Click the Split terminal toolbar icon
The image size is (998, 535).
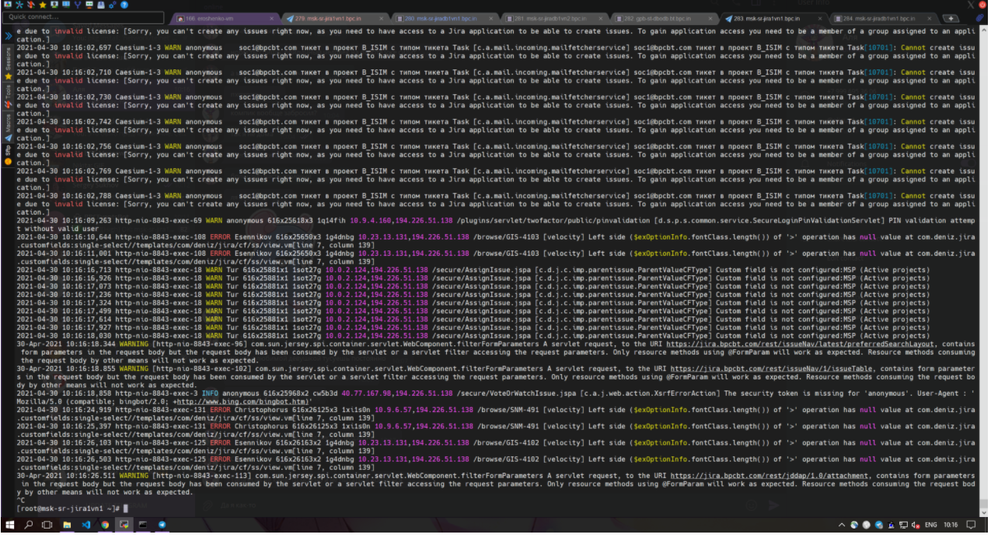pyautogui.click(x=66, y=4)
